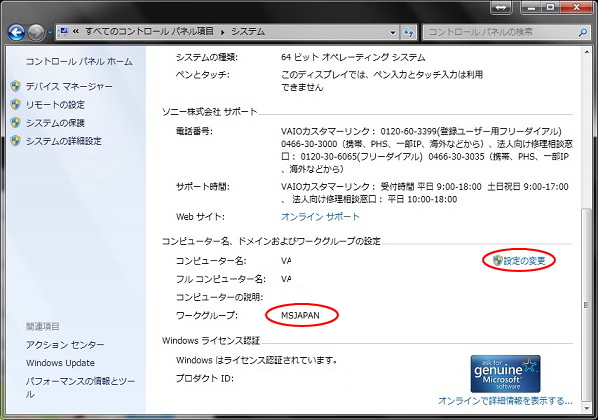Click the vertical scrollbar thumb
The height and width of the screenshot is (420, 598).
[587, 304]
